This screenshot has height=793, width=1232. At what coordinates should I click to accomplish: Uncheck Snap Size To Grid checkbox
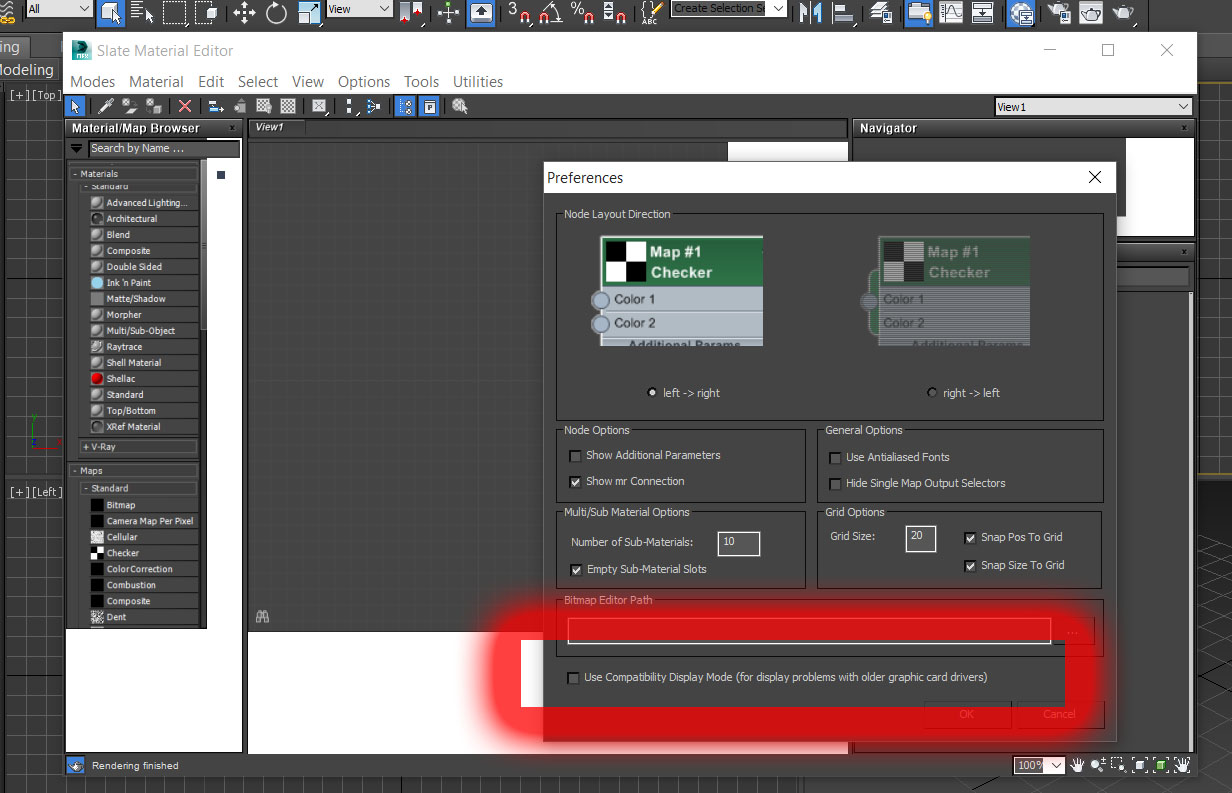click(970, 566)
